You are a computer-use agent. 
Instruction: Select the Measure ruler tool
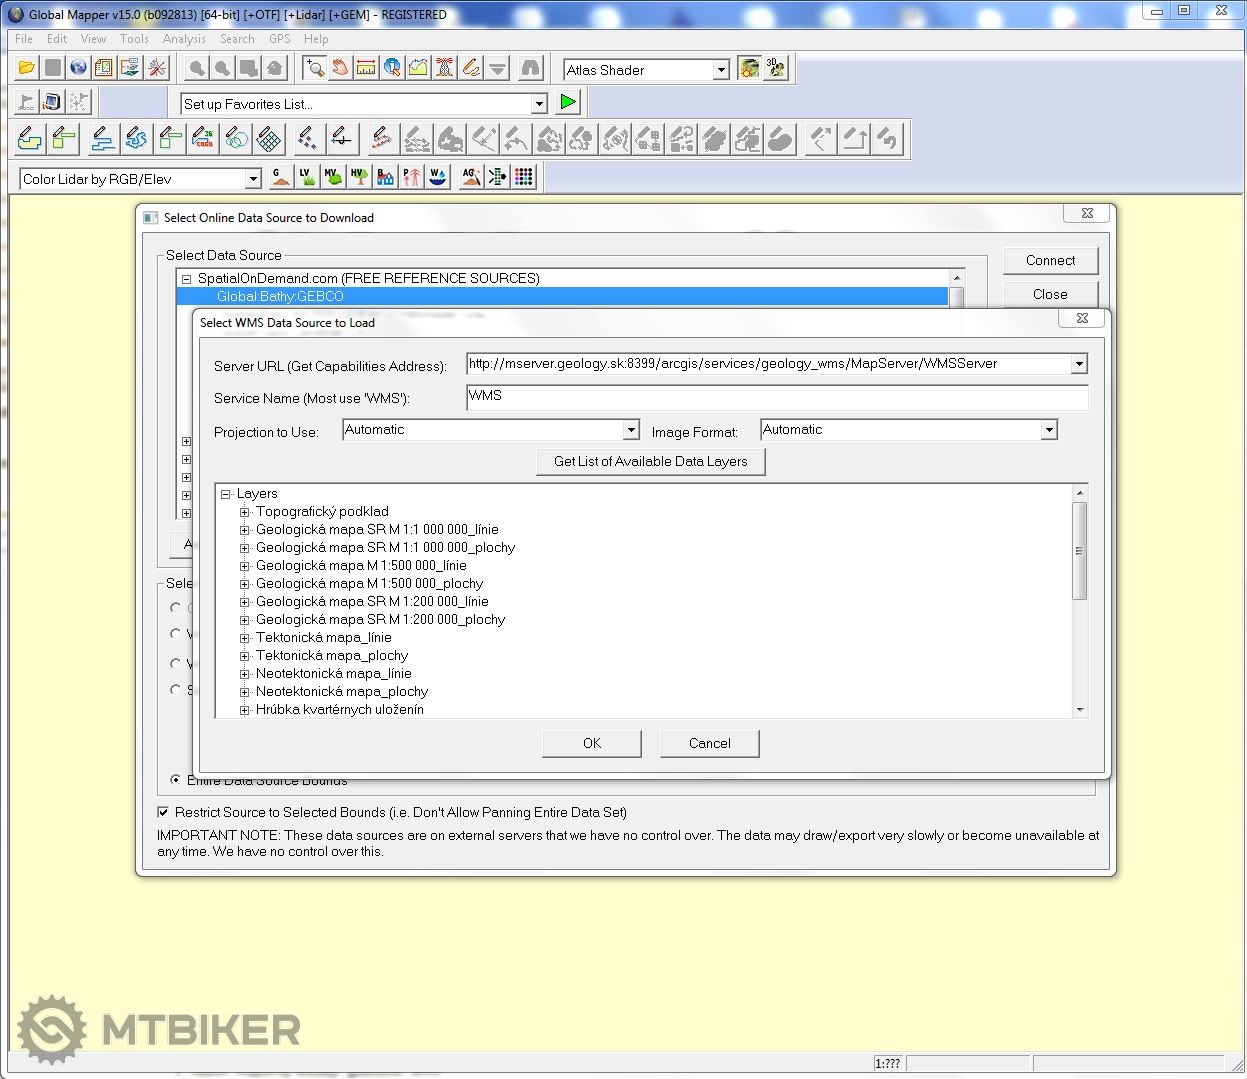pyautogui.click(x=366, y=68)
